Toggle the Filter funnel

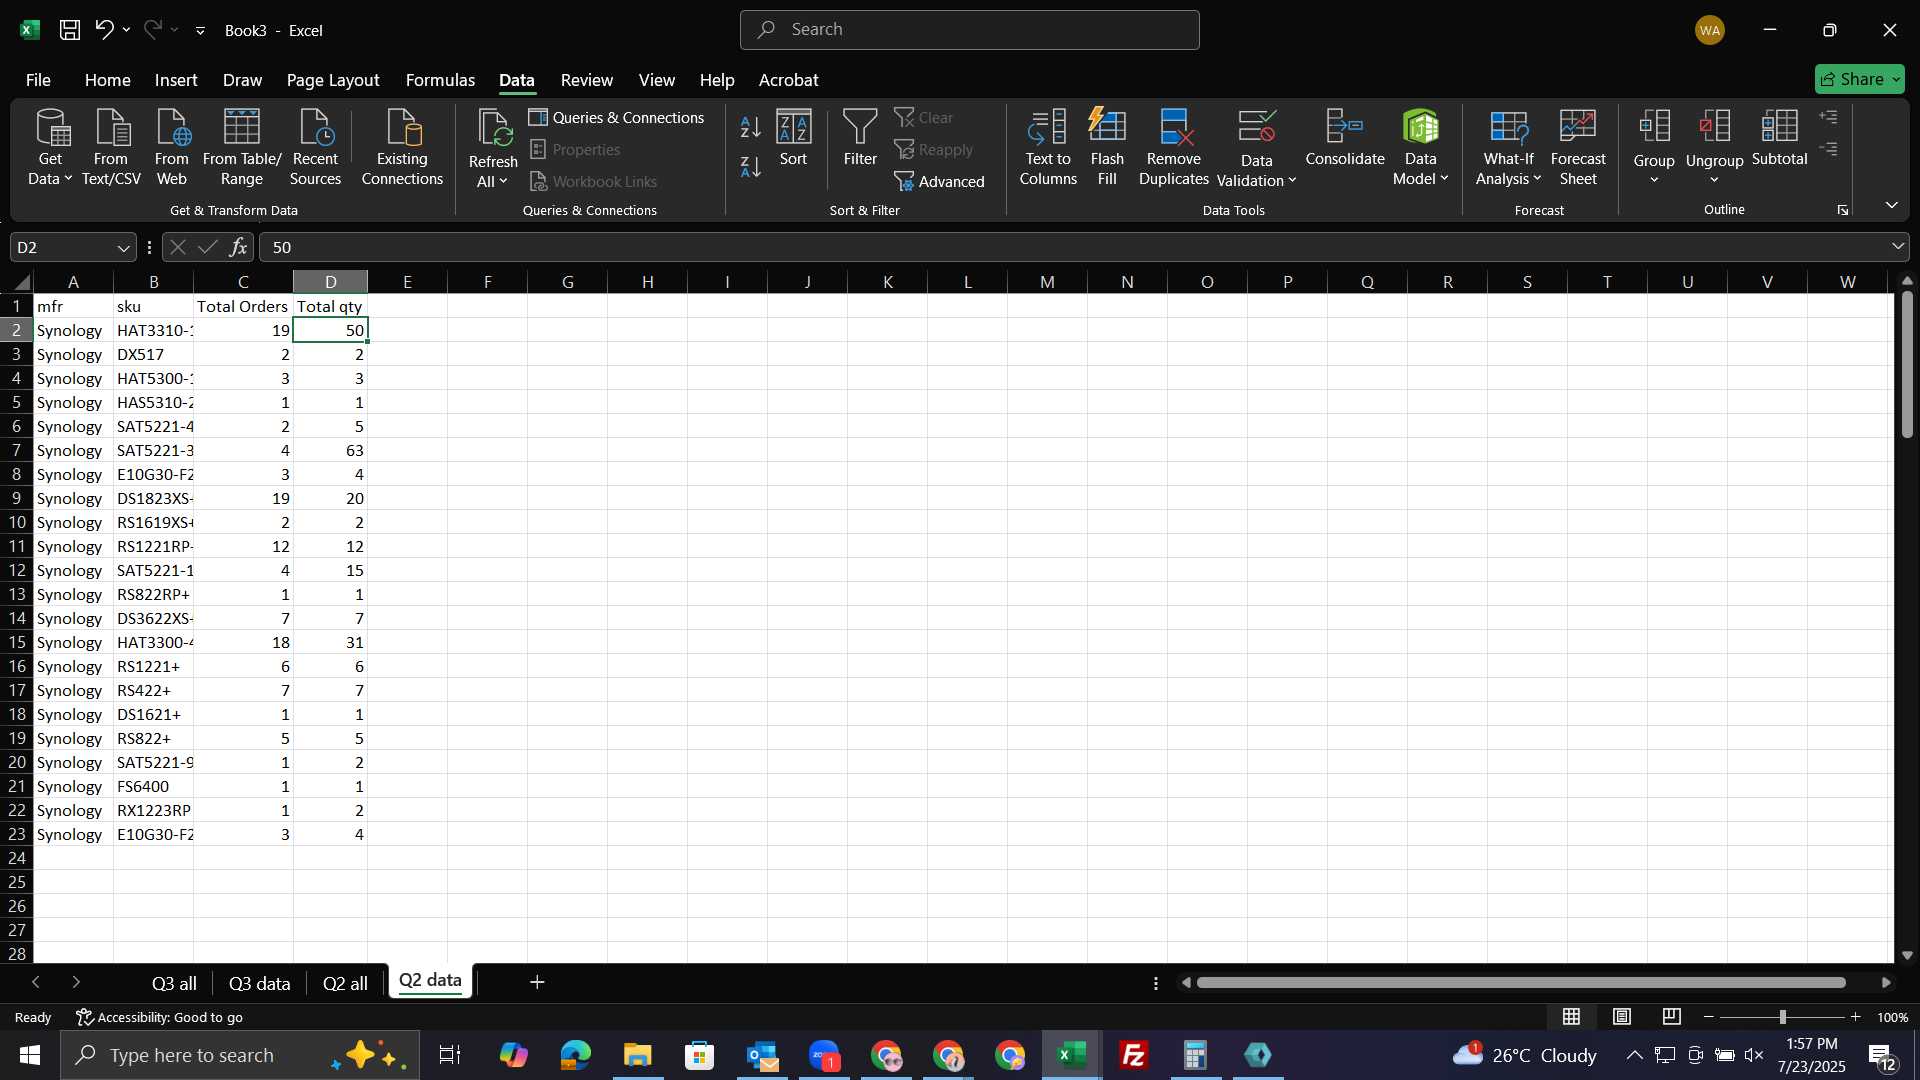[x=860, y=139]
